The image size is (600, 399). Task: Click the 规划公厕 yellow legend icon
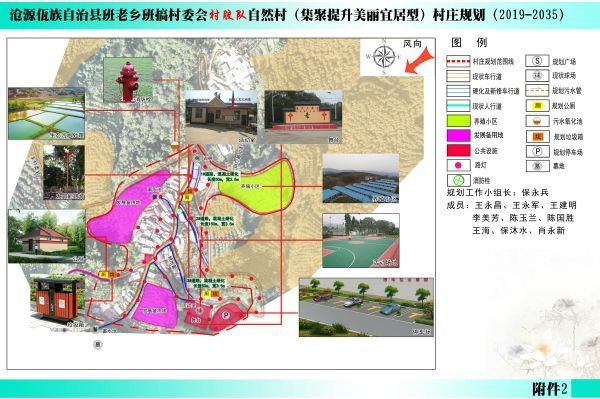[538, 106]
